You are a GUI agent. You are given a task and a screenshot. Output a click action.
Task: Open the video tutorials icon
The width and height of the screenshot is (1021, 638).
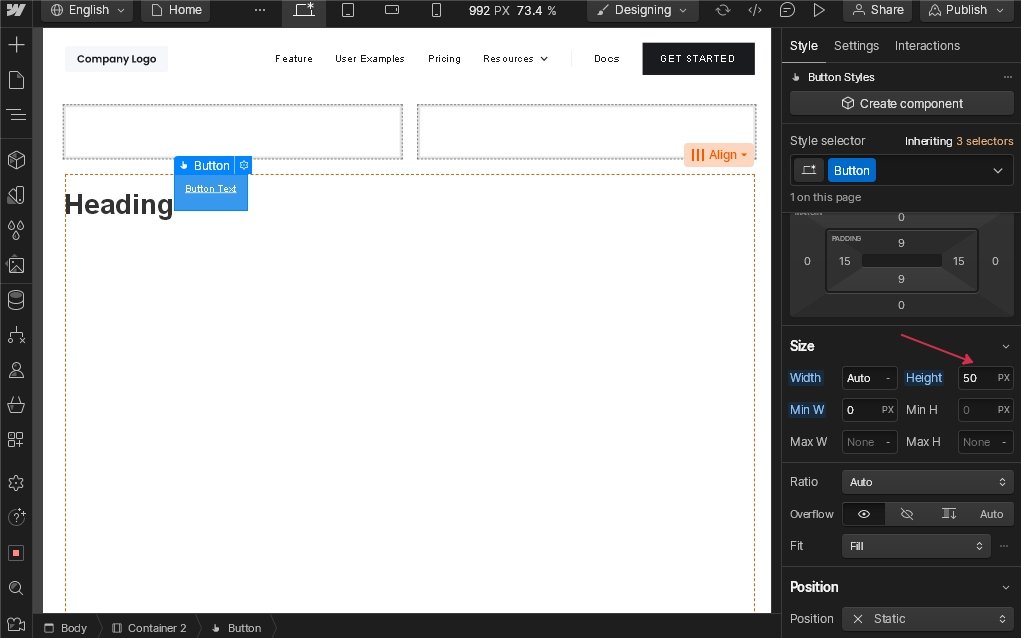(x=16, y=624)
